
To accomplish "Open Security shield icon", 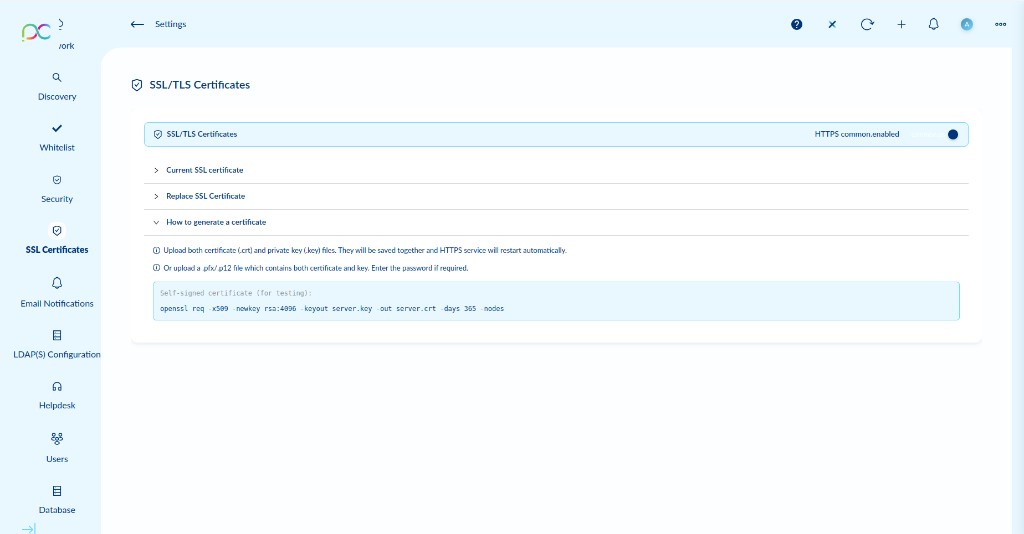I will click(x=57, y=180).
